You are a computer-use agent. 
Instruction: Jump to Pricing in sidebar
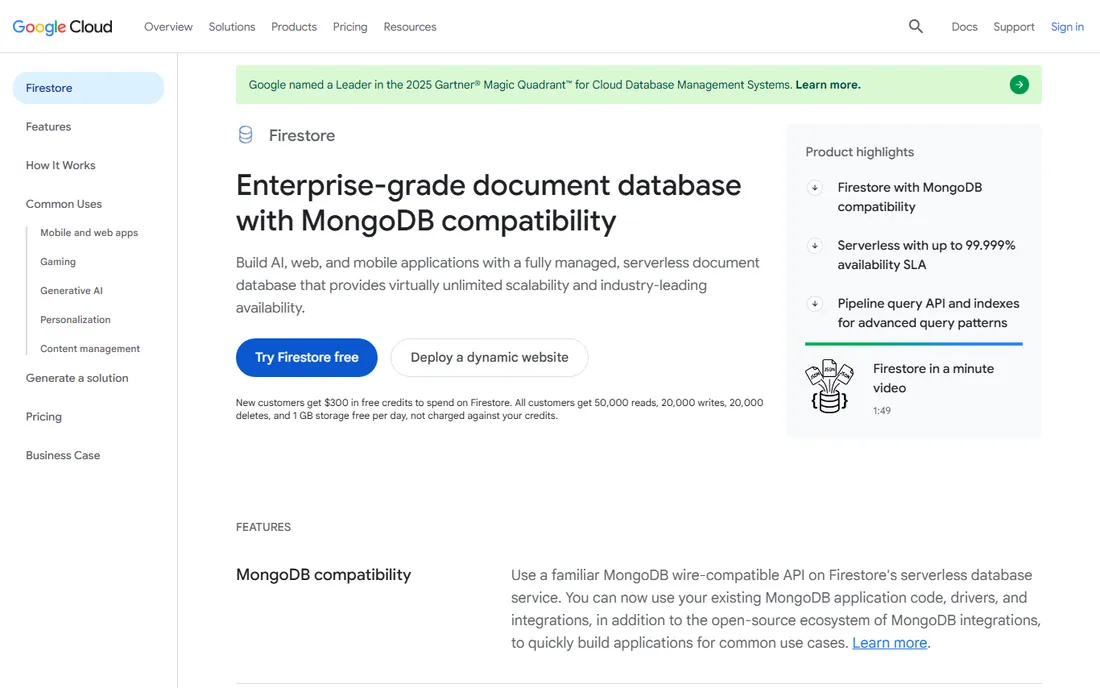click(x=43, y=416)
